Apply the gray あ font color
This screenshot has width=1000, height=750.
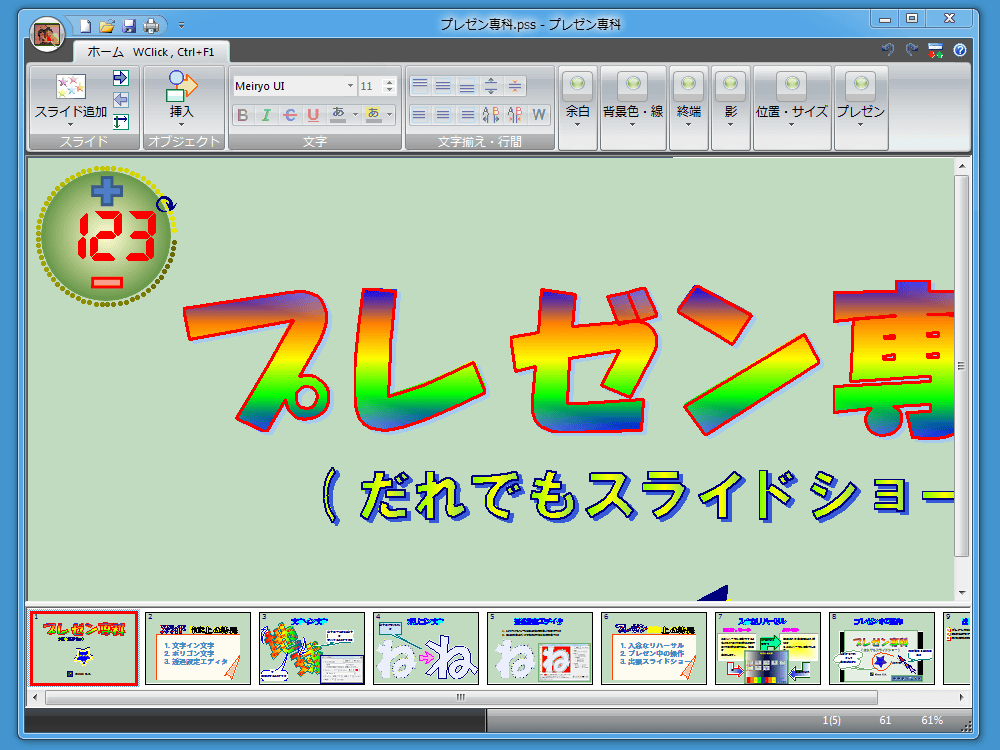(338, 115)
